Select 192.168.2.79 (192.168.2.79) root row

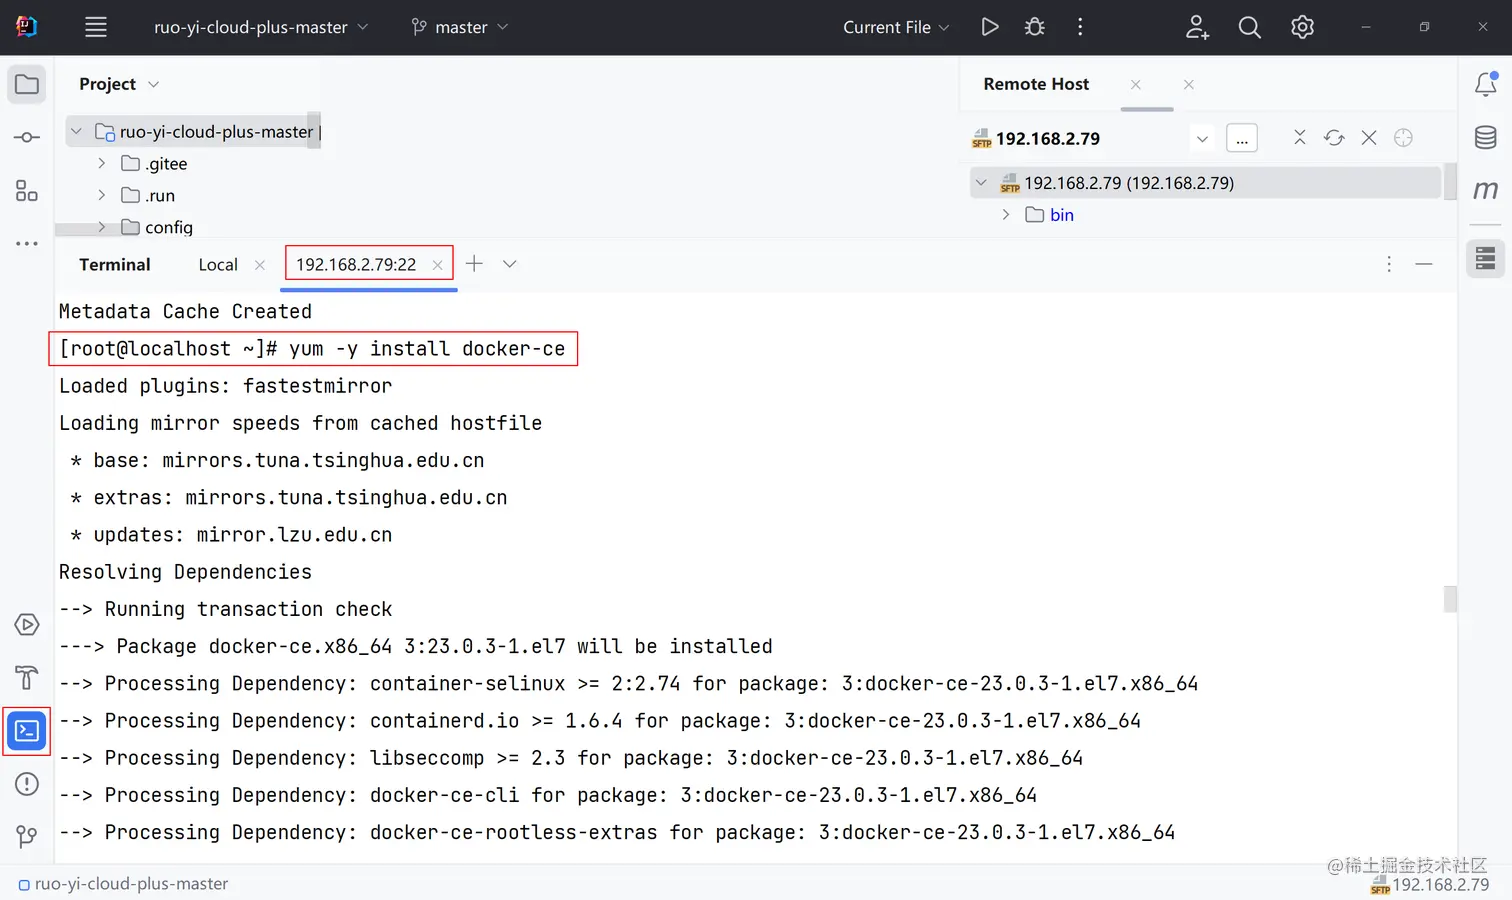[1205, 183]
